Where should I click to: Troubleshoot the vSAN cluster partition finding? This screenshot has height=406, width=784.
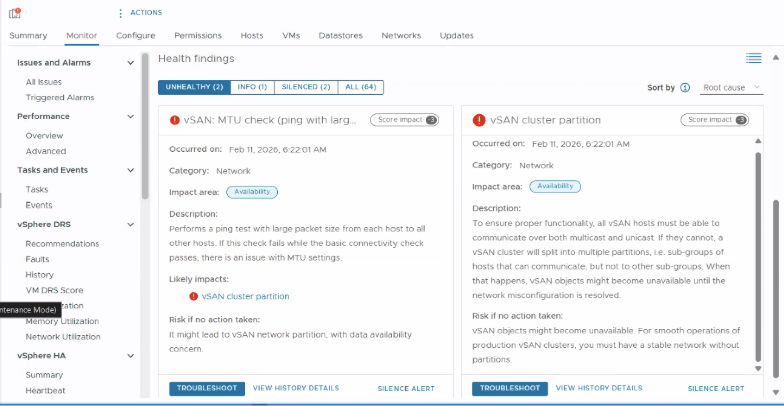click(510, 388)
